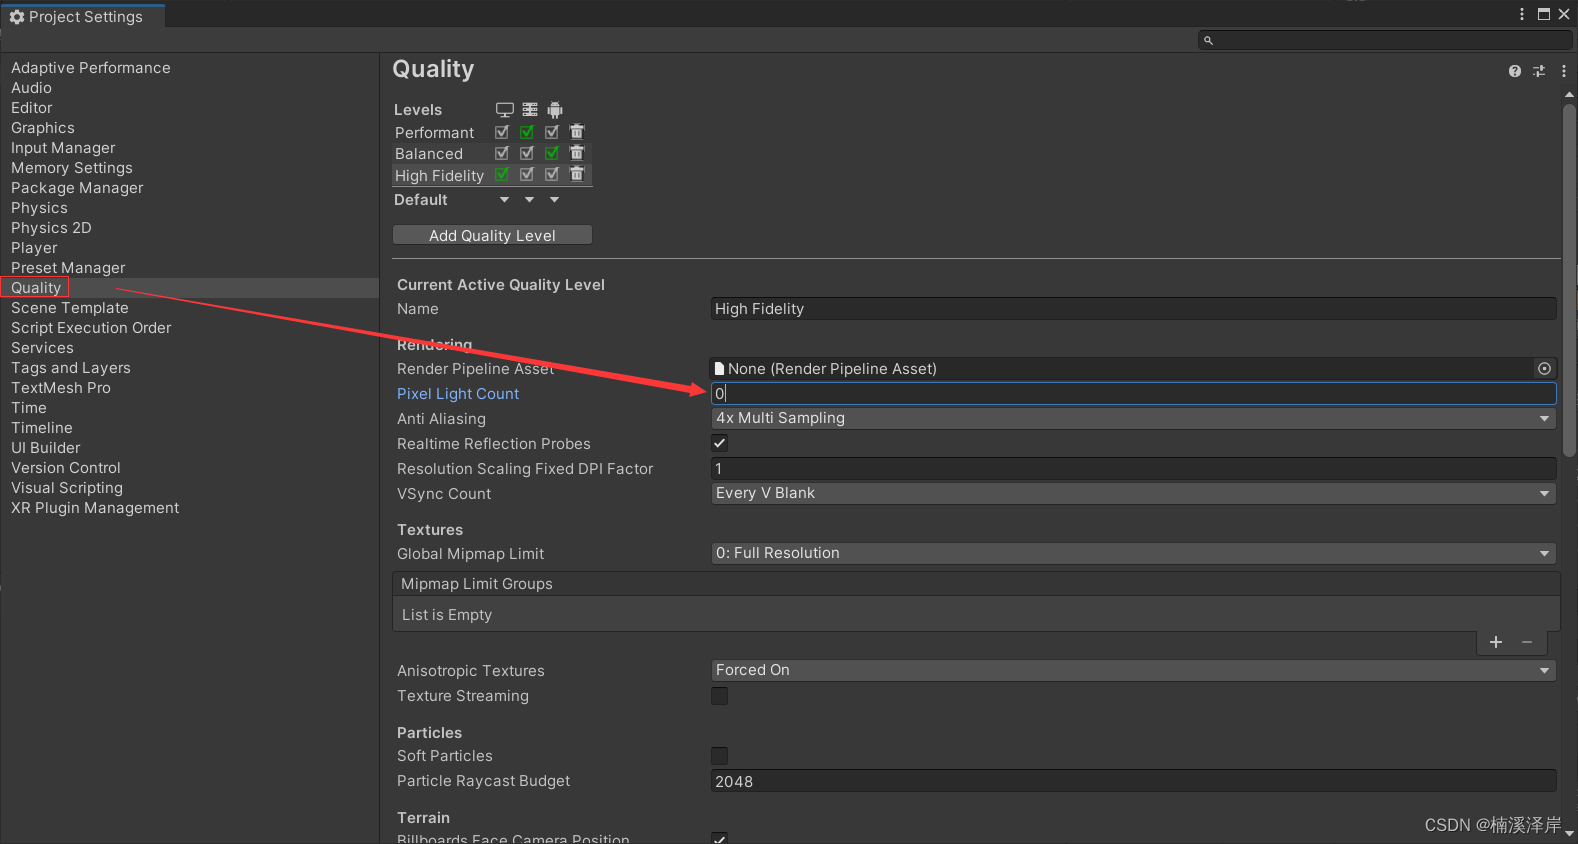The height and width of the screenshot is (844, 1578).
Task: Open default quality dropdown for Android
Action: 554,200
